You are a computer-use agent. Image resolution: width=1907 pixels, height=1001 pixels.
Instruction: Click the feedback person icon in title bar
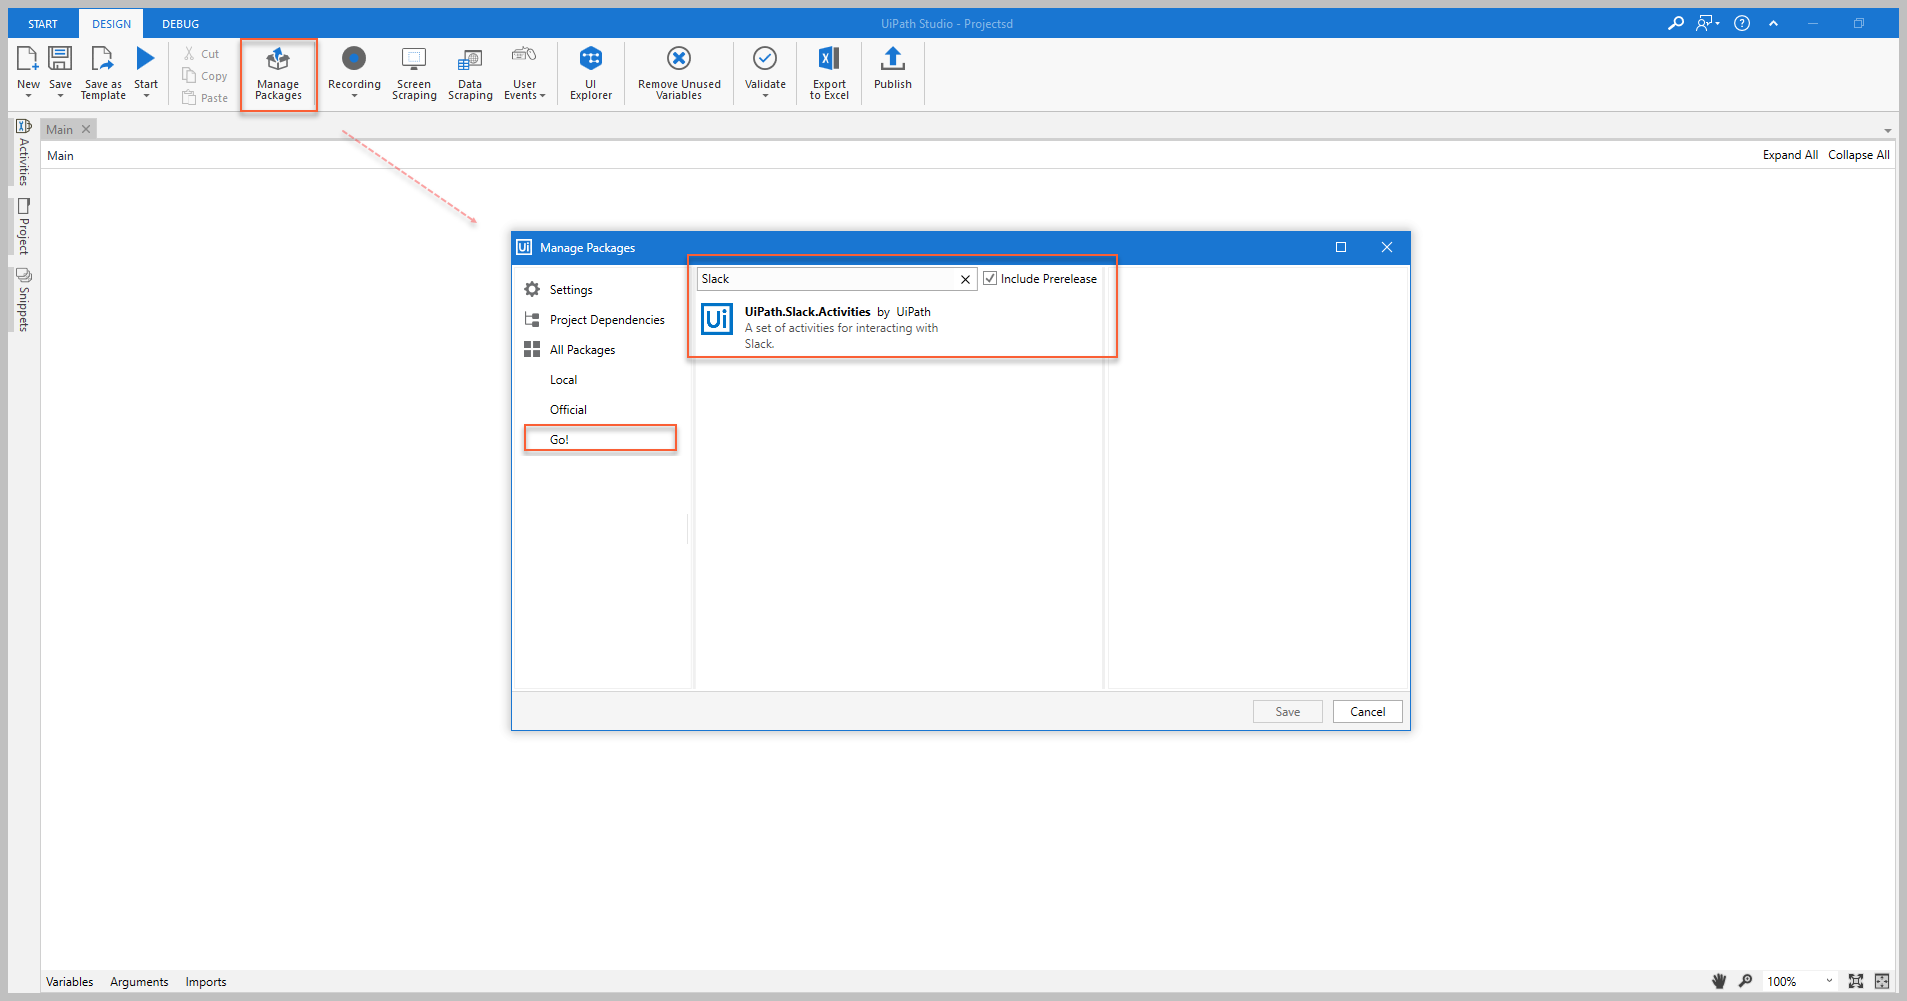(1705, 23)
